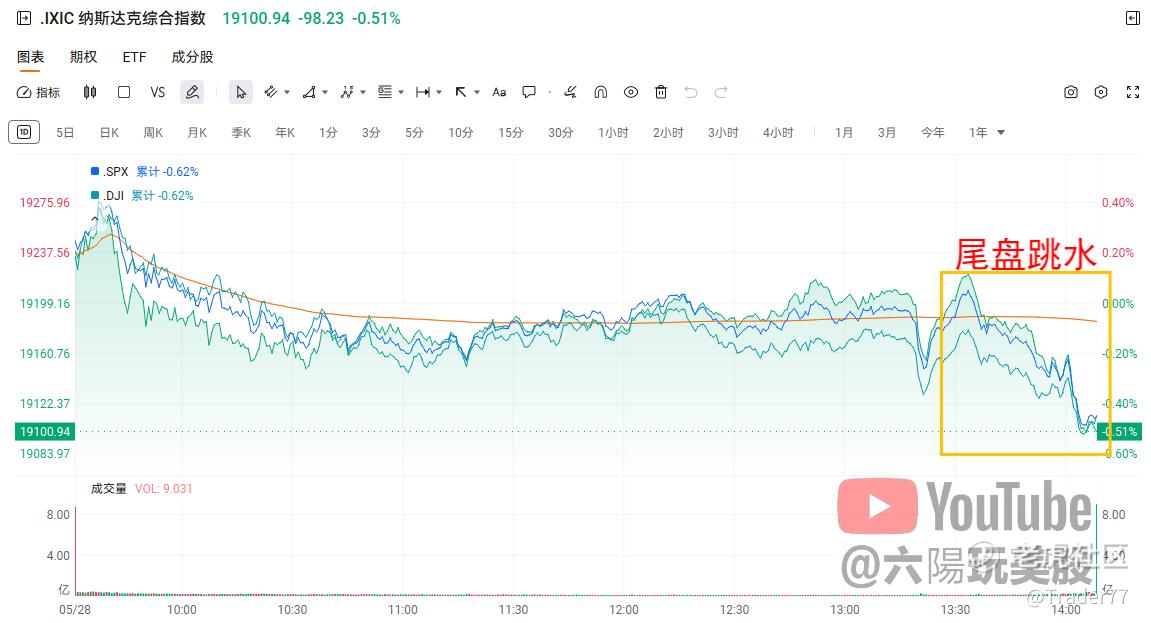Delete drawings with the trash icon
This screenshot has width=1151, height=623.
(x=661, y=92)
